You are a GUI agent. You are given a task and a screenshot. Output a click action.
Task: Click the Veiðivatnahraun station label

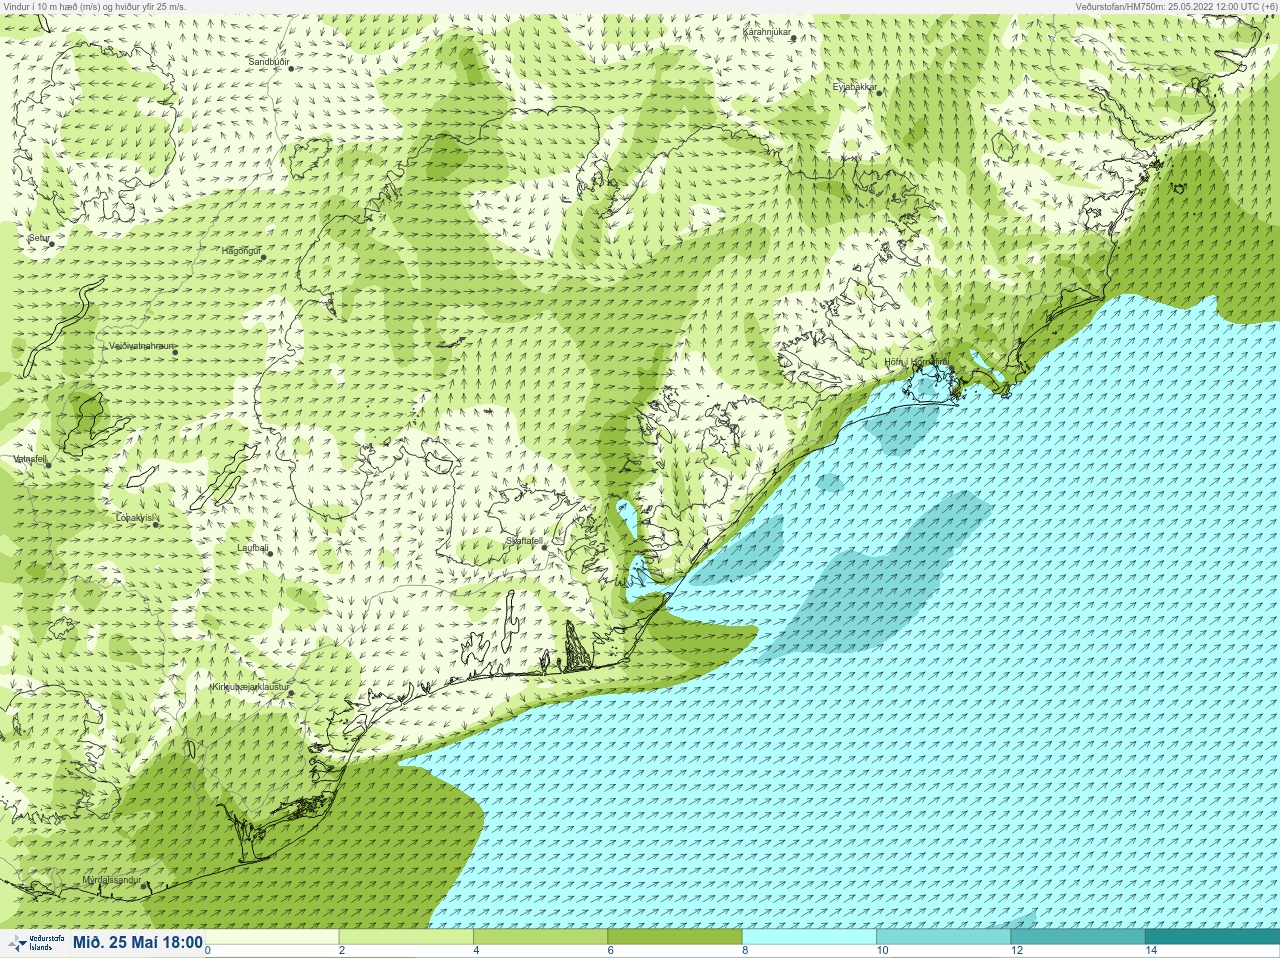[142, 346]
